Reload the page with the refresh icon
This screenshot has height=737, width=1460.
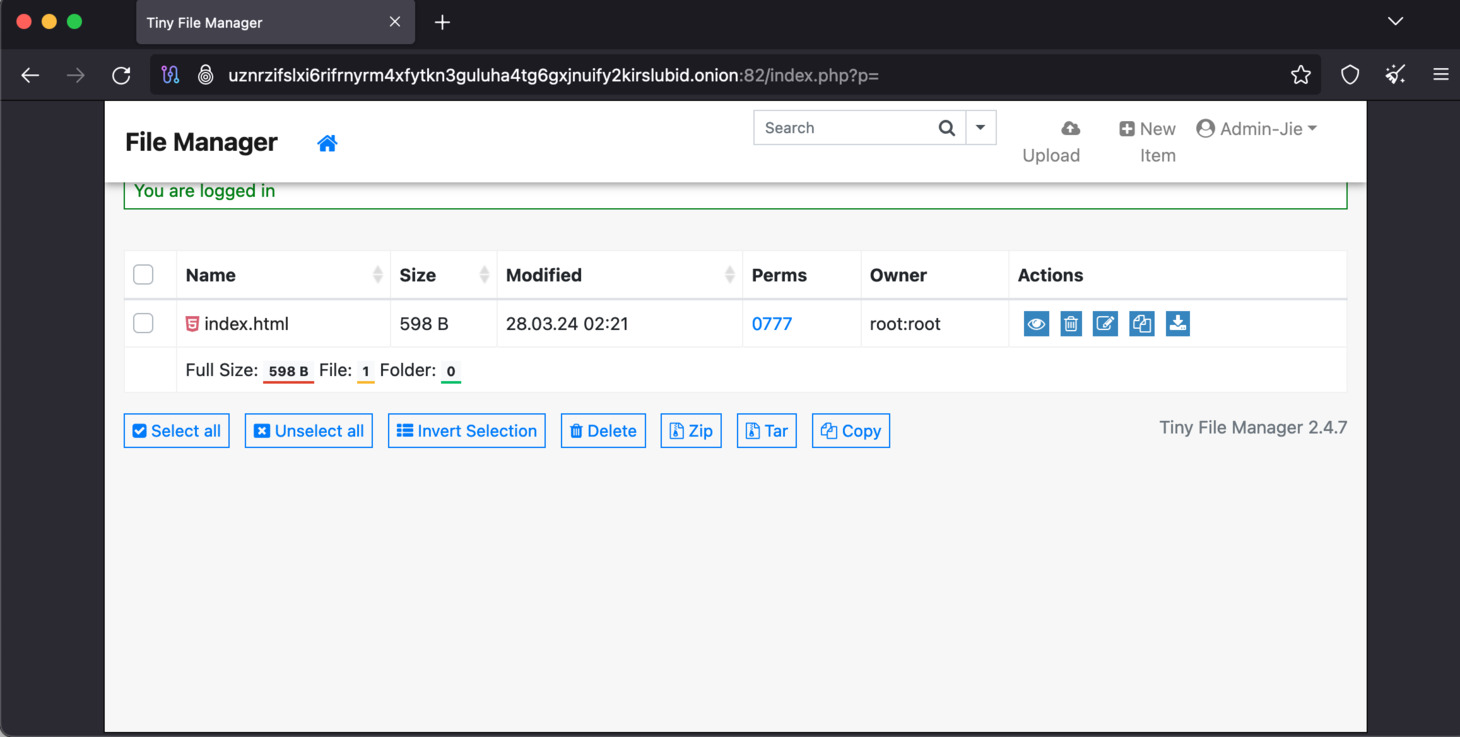coord(121,75)
